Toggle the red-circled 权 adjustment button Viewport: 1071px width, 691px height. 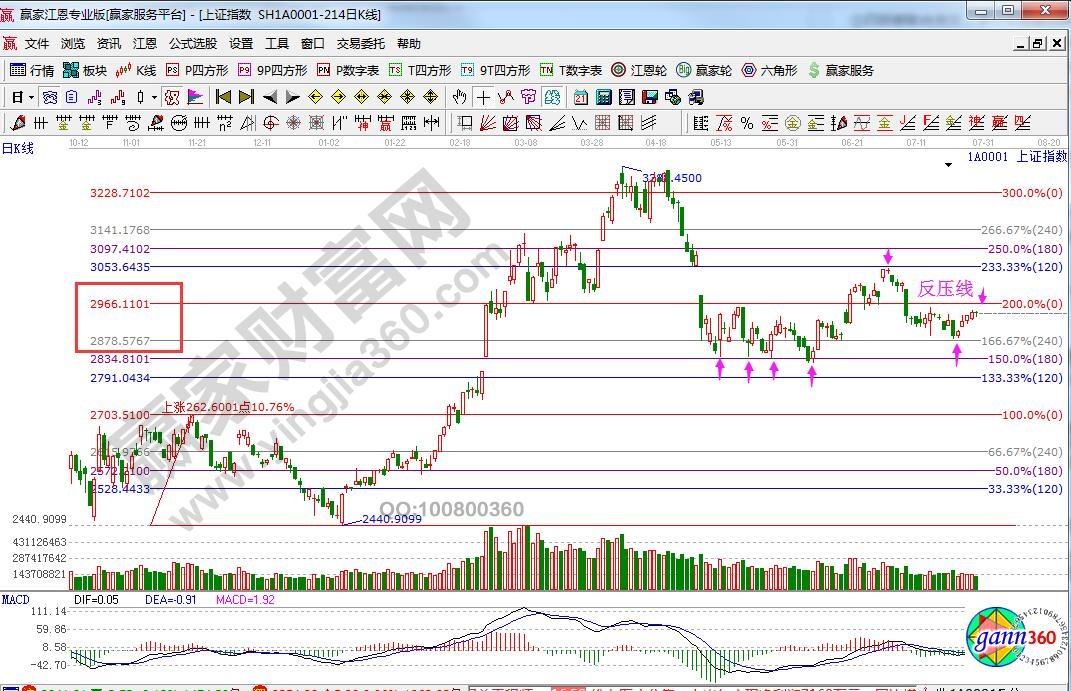(171, 97)
